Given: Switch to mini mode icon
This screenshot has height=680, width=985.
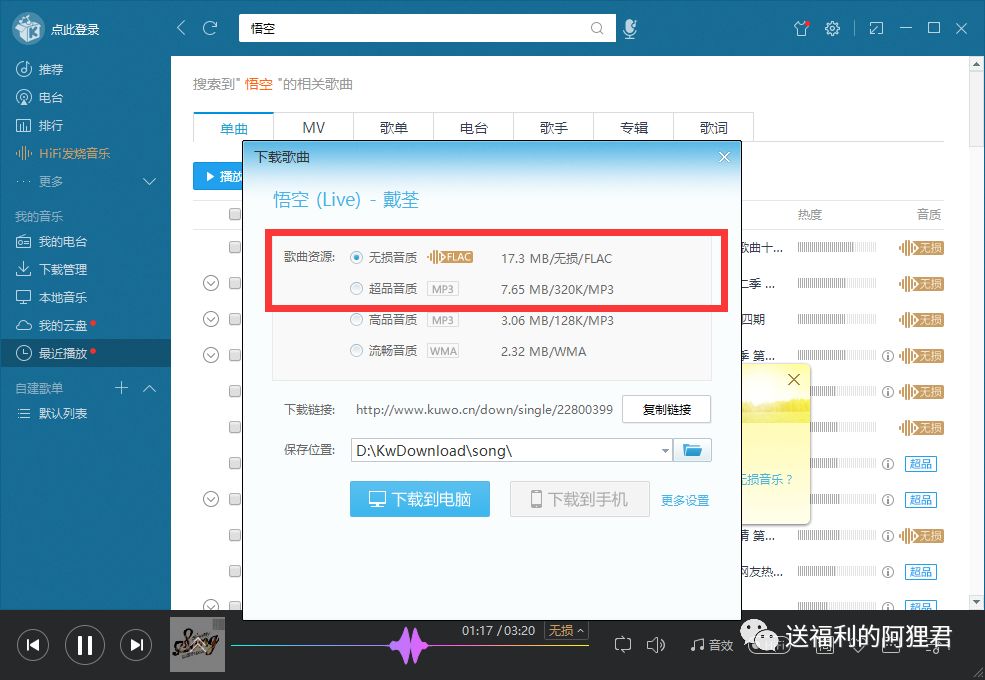Looking at the screenshot, I should point(876,28).
